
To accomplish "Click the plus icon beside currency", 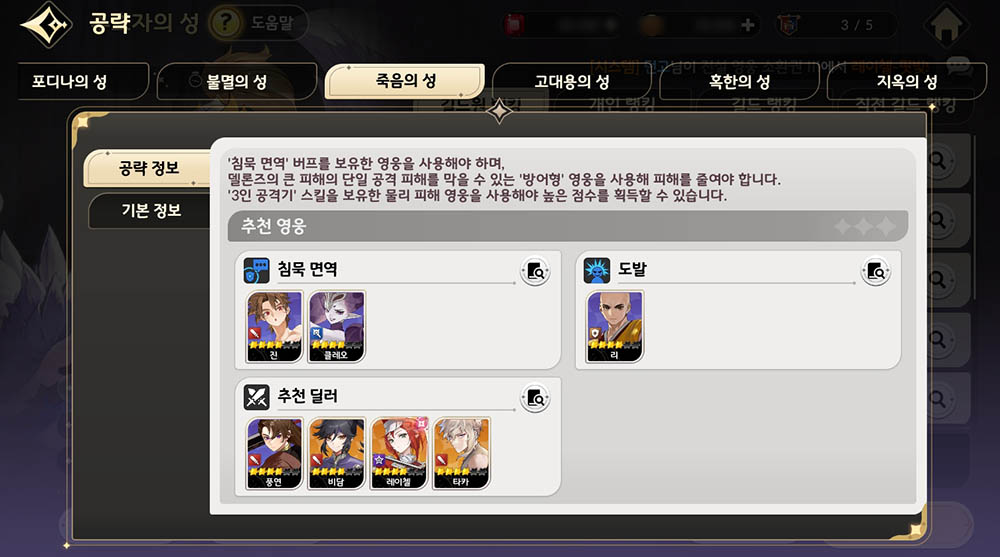I will pyautogui.click(x=748, y=25).
